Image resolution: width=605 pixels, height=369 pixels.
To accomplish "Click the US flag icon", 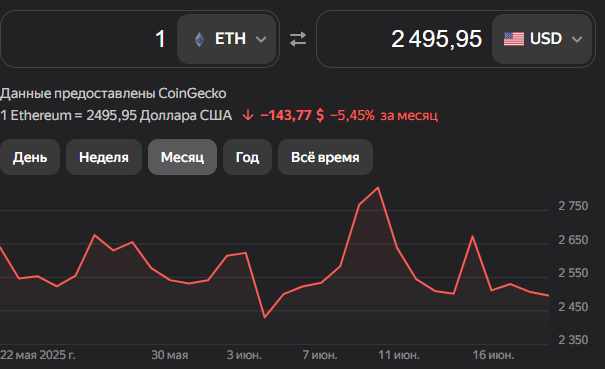I will (x=514, y=39).
